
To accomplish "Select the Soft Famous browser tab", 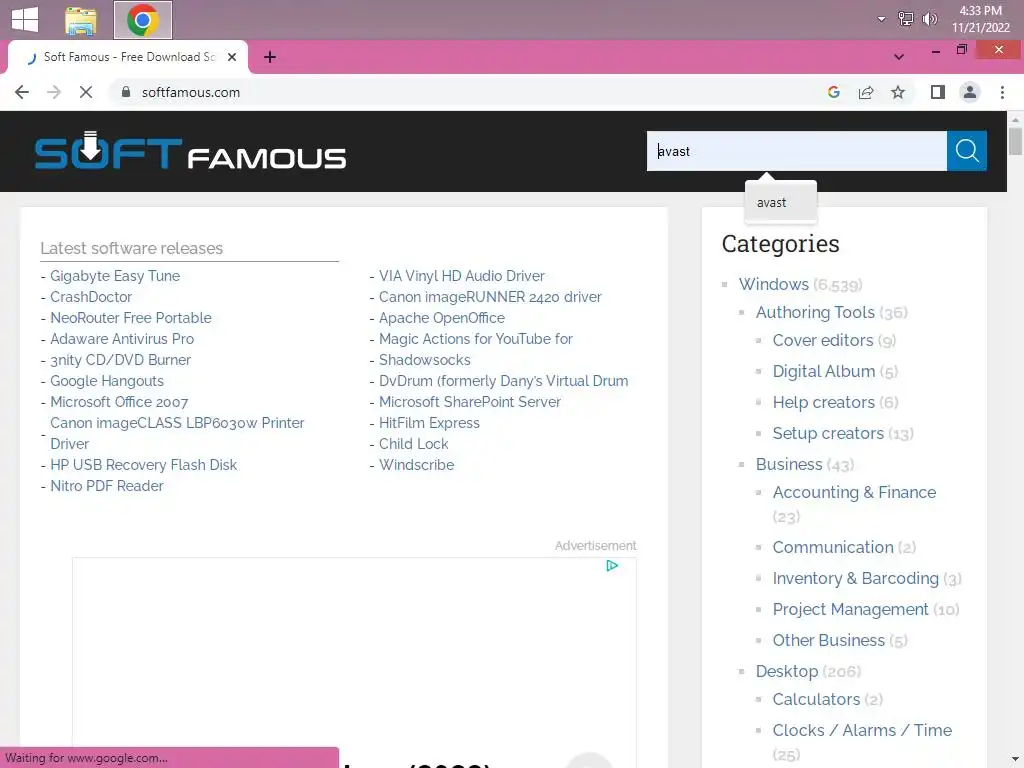I will coord(128,57).
